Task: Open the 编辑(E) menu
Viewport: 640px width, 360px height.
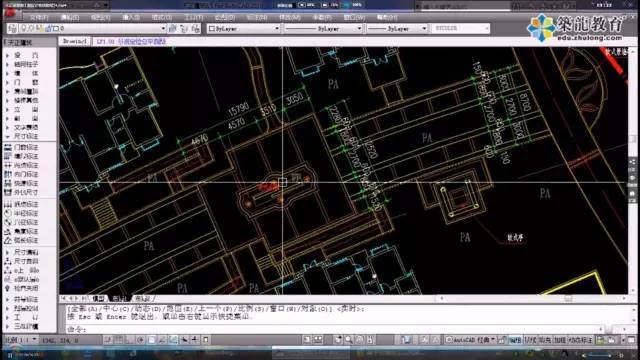Action: [70, 18]
